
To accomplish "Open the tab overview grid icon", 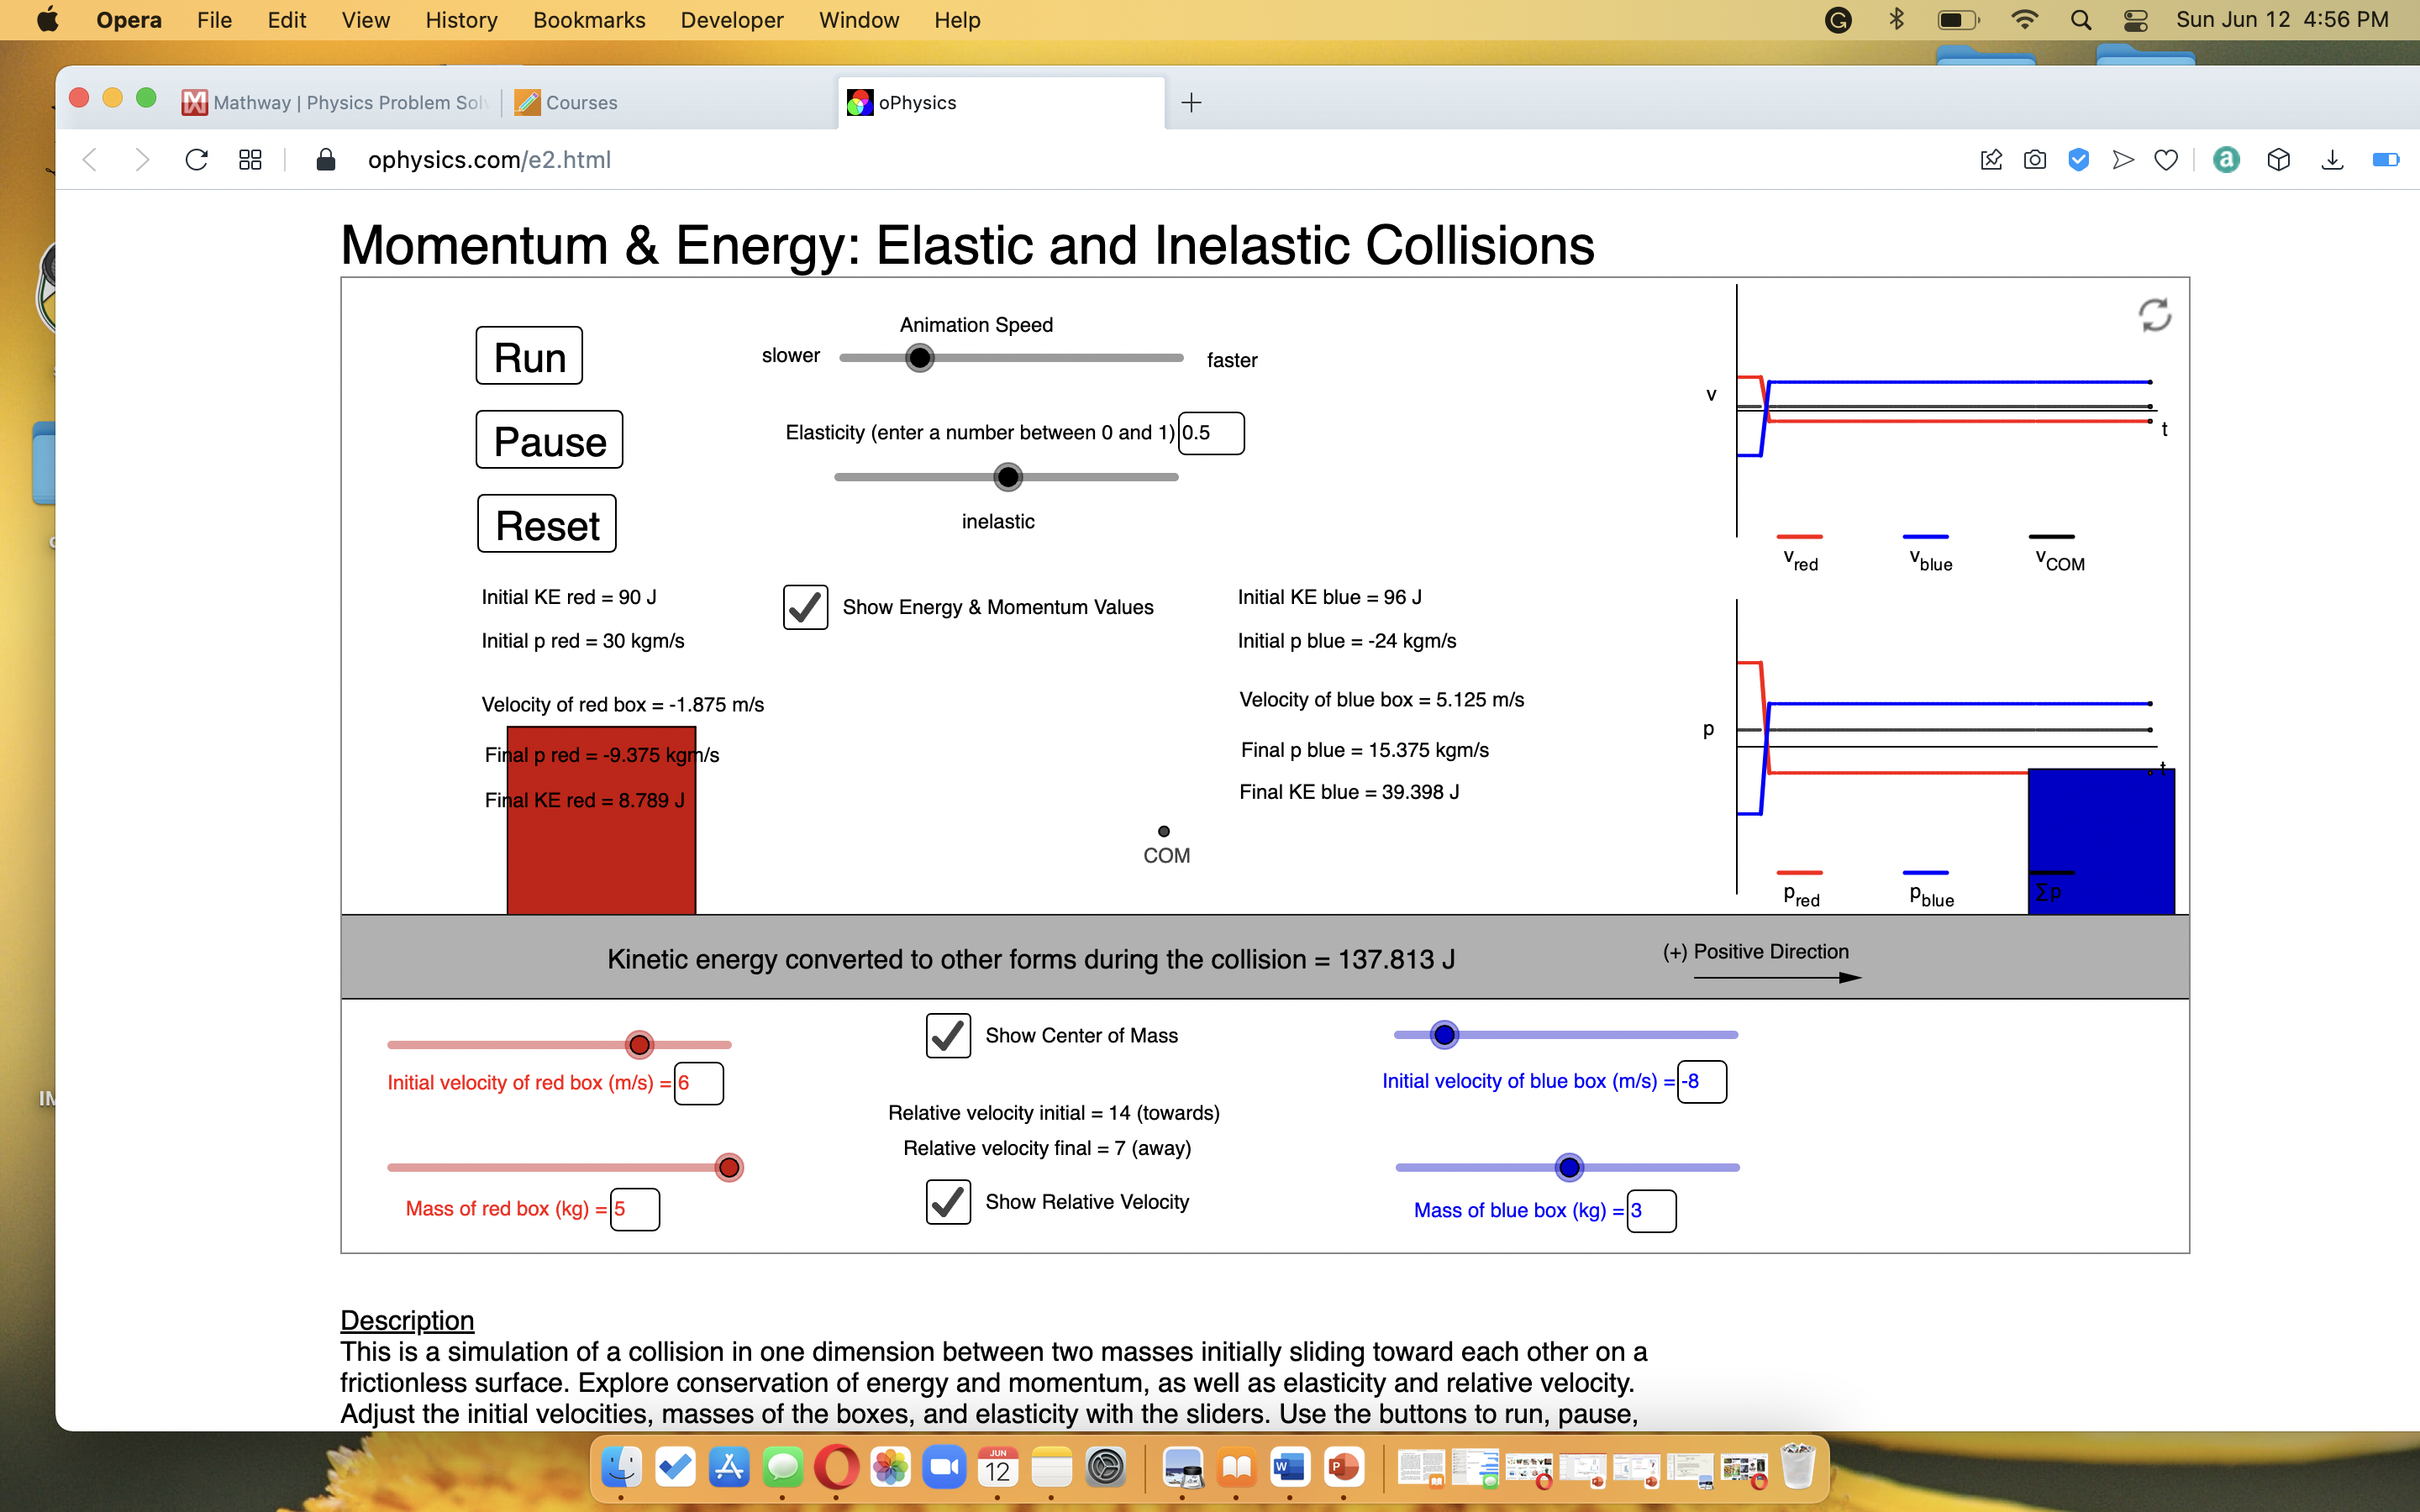I will coord(249,159).
